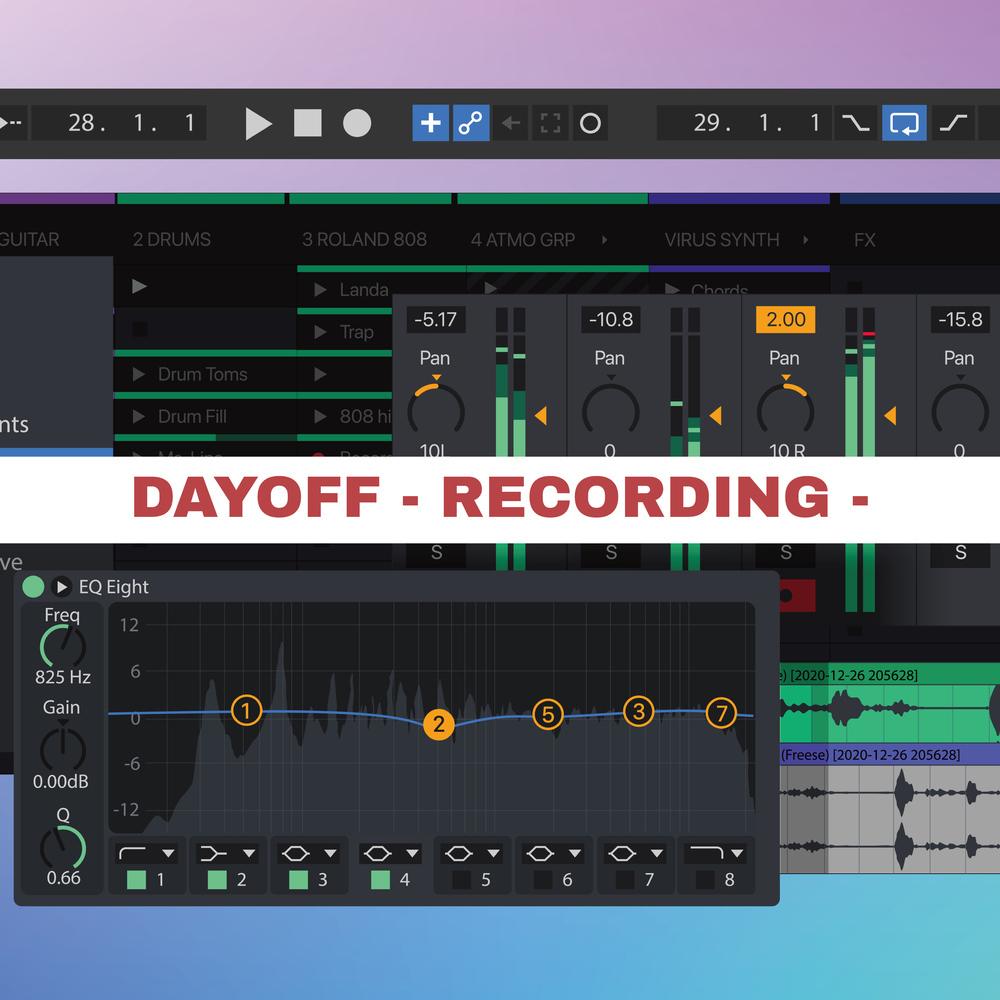Disable EQ band 3 checkbox
Viewport: 1000px width, 1000px height.
[x=298, y=880]
